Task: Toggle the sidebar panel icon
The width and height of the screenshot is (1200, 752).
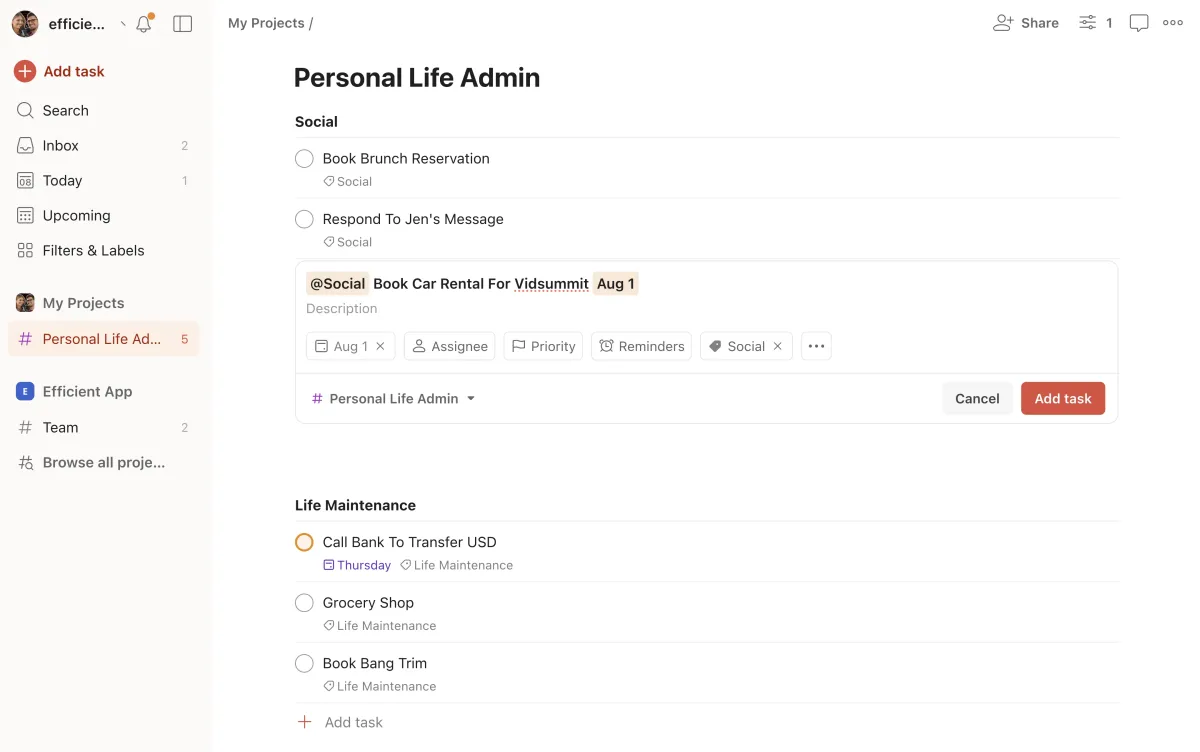Action: [x=182, y=24]
